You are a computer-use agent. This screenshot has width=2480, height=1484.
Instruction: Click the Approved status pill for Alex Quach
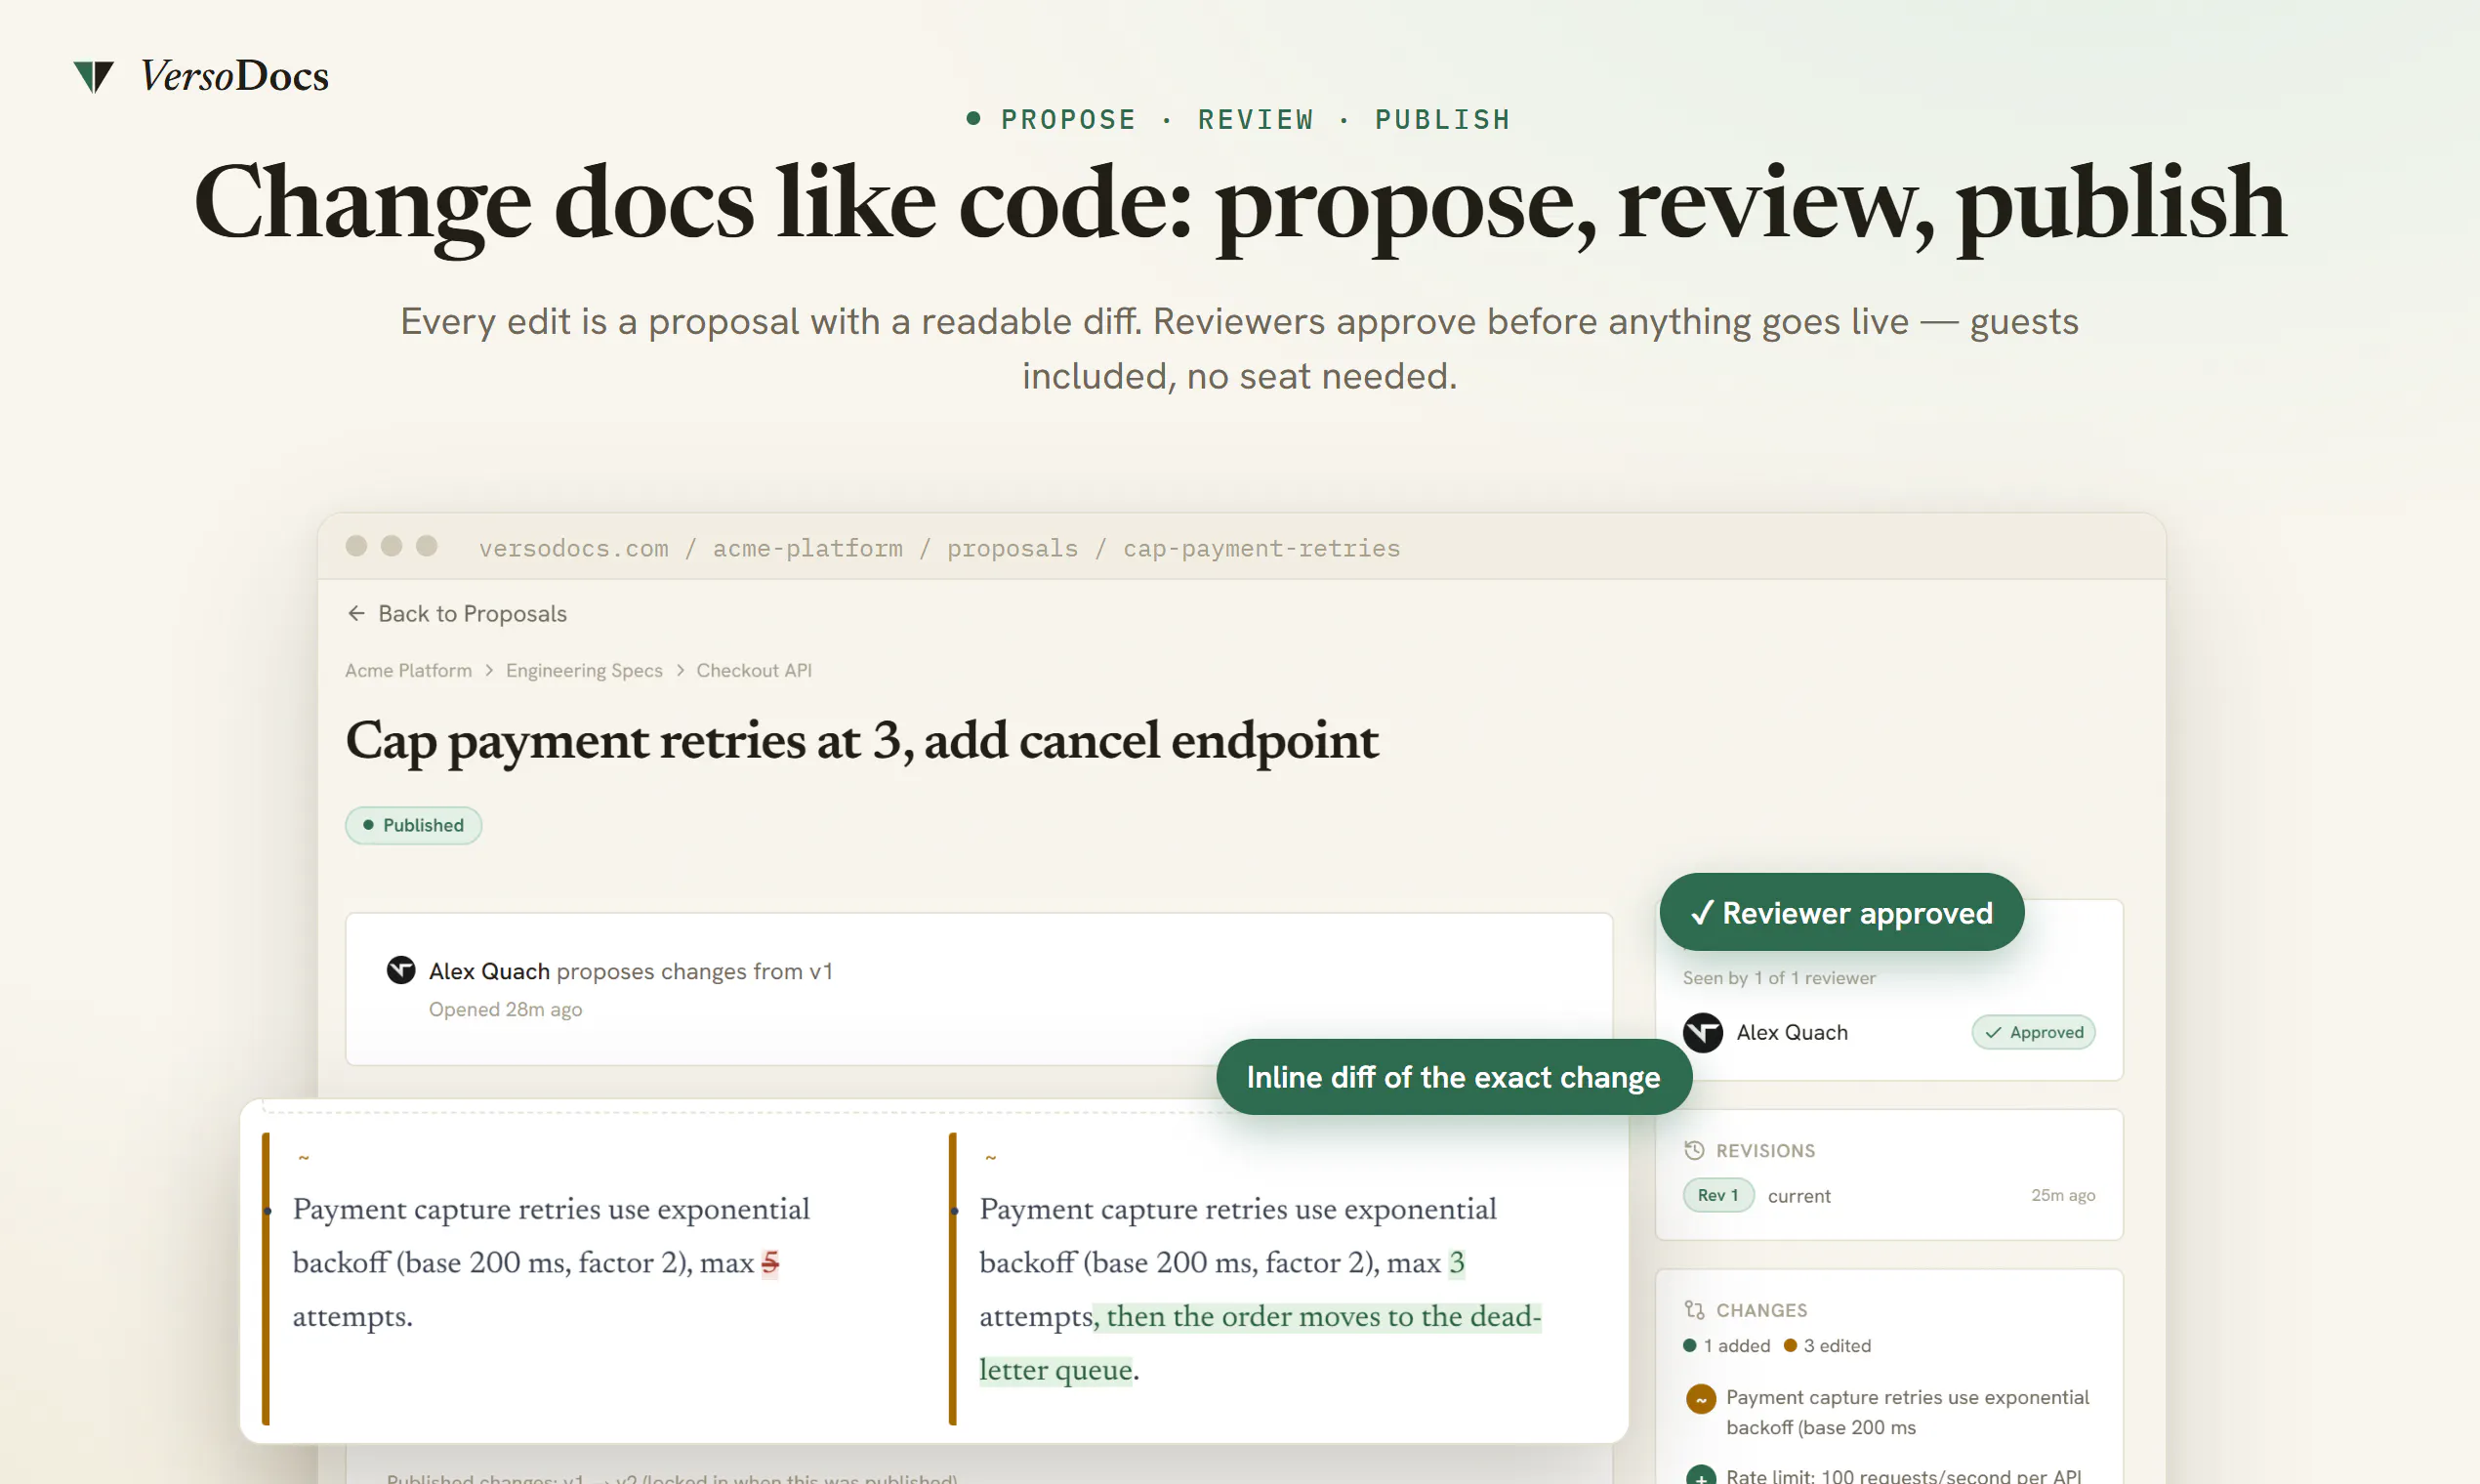2033,1032
